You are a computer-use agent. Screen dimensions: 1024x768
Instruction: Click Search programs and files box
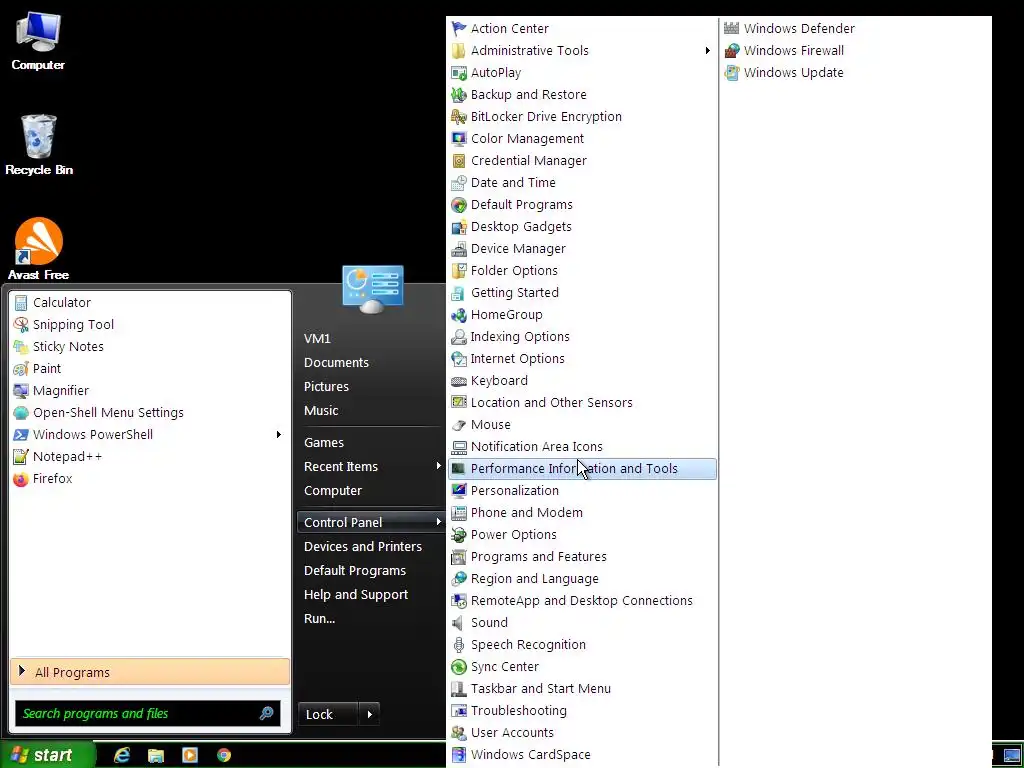tap(137, 714)
